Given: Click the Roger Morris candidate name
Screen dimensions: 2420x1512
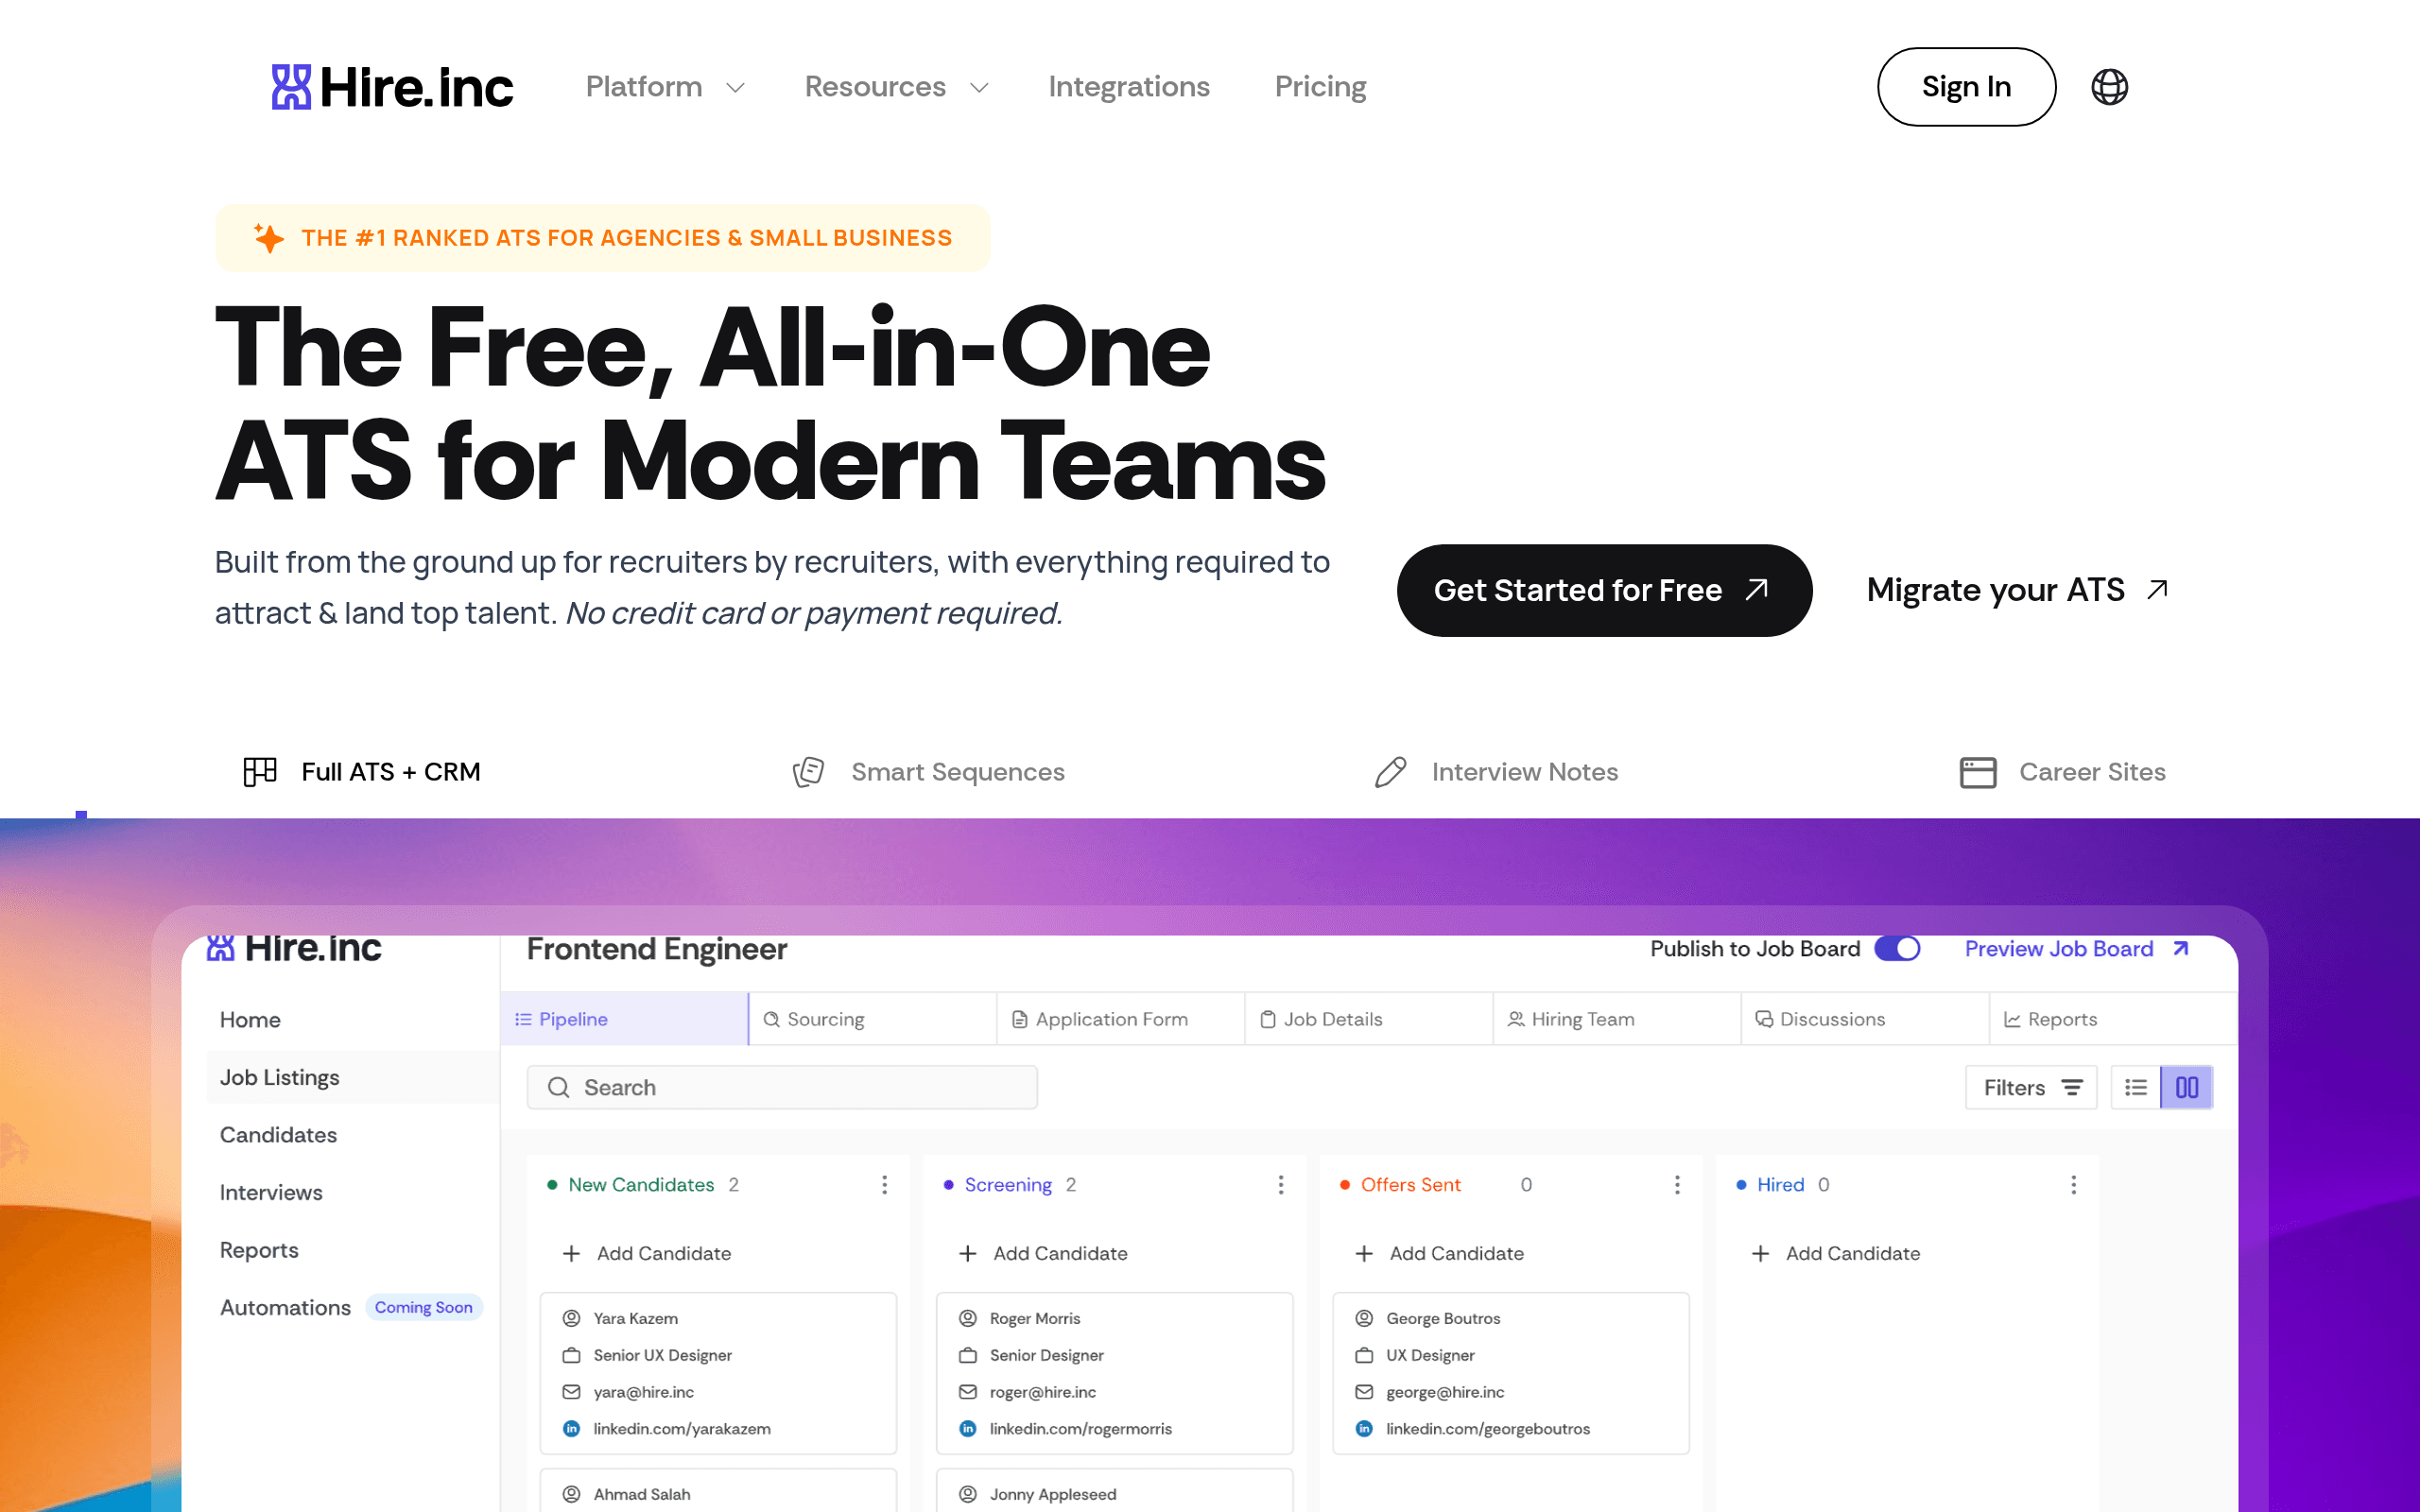Looking at the screenshot, I should coord(1035,1319).
